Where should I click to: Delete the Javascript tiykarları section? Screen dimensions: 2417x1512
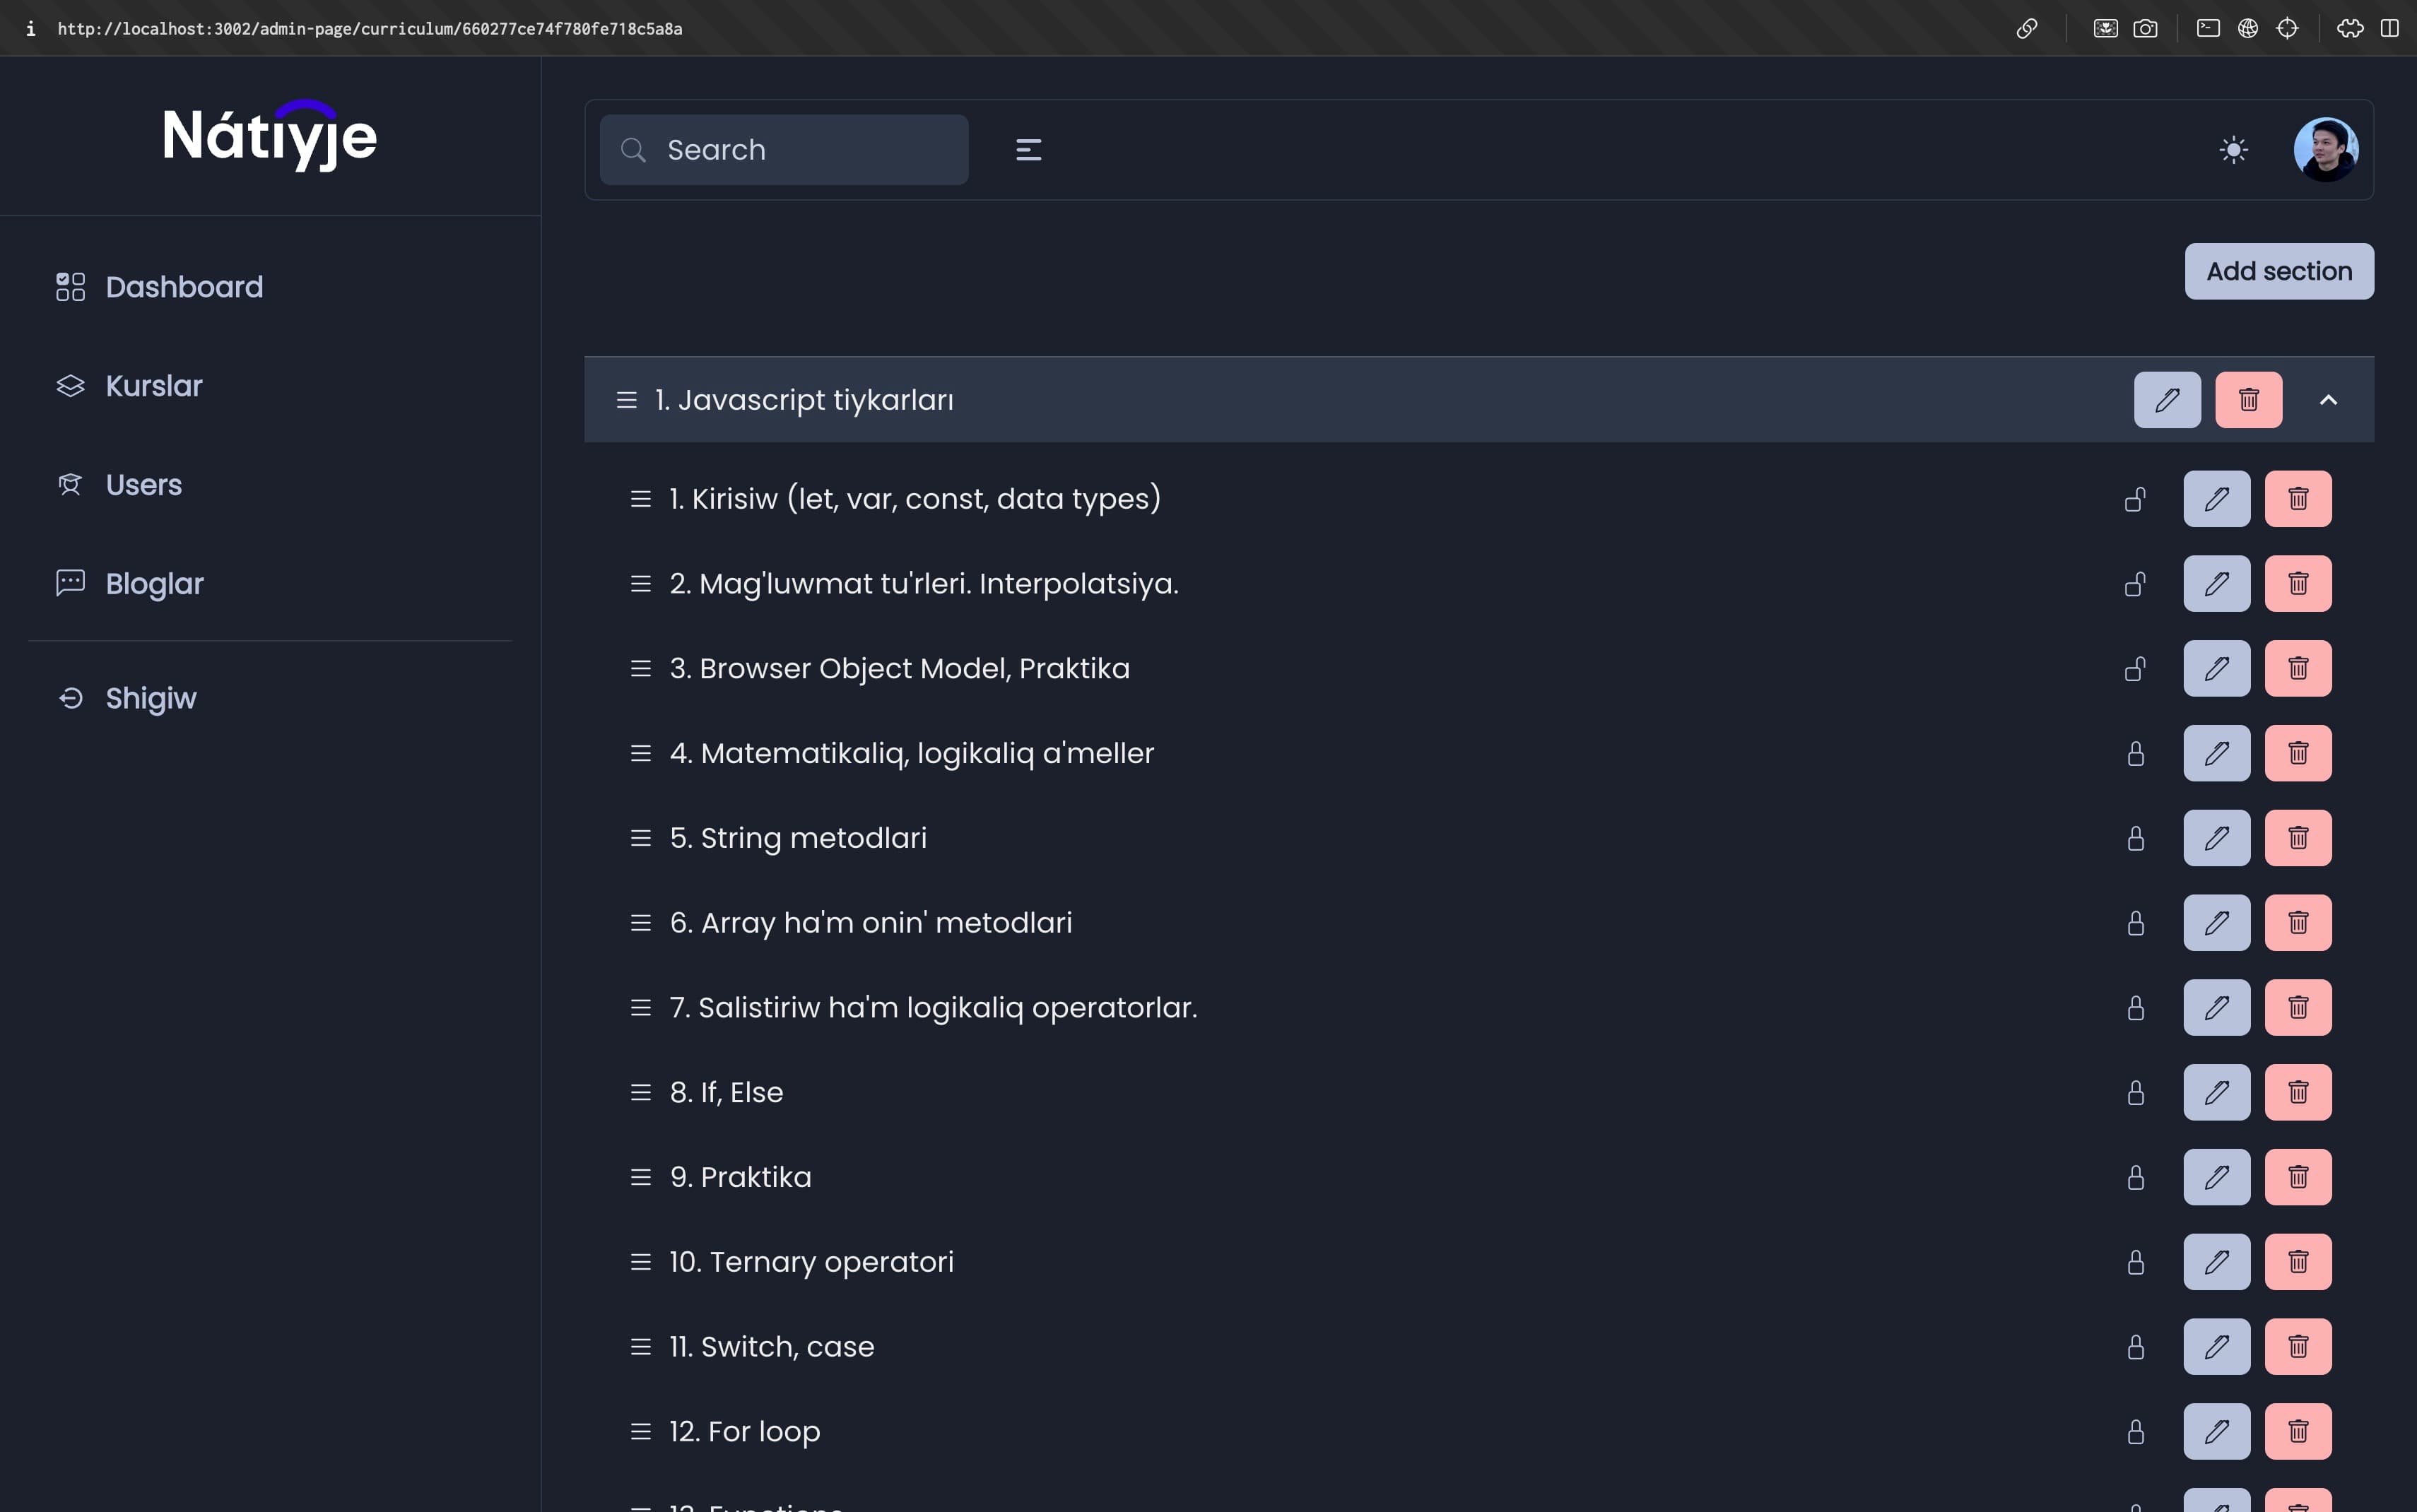point(2248,400)
